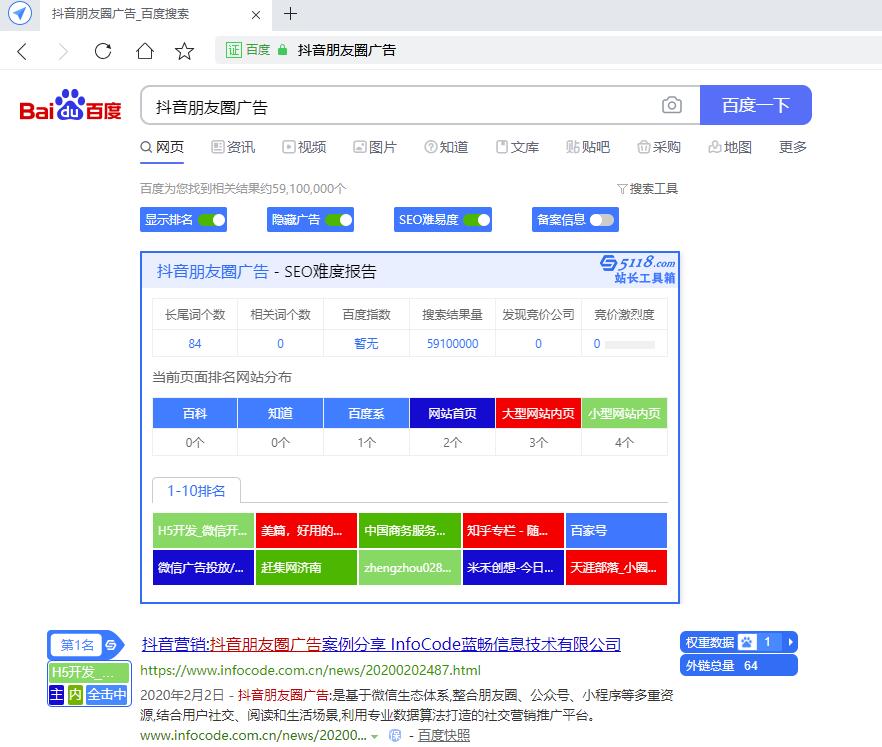Click ranking tile zhengzhou028...
The width and height of the screenshot is (882, 747).
pos(410,568)
